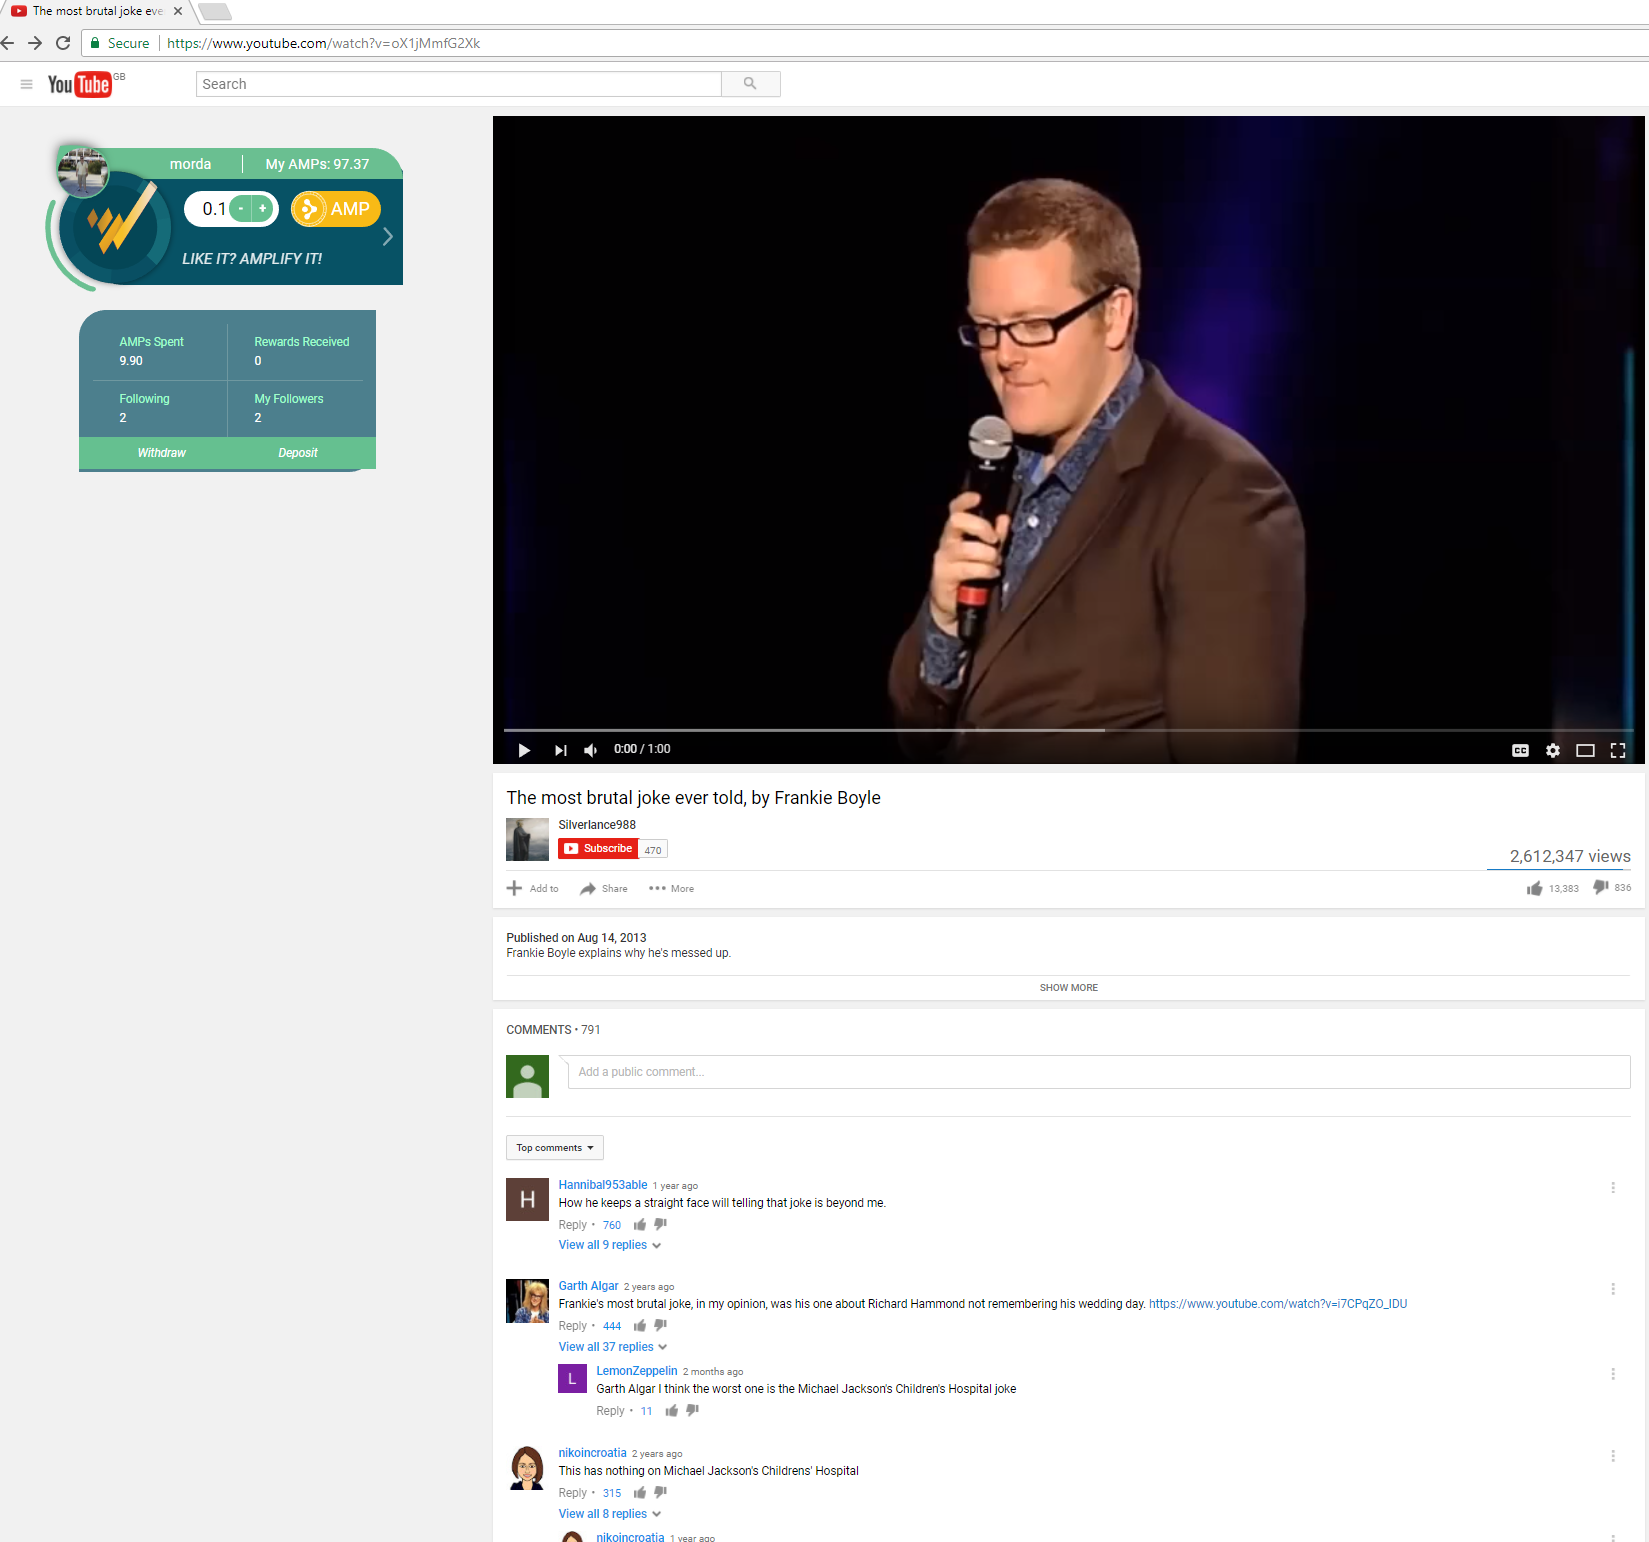Image resolution: width=1649 pixels, height=1542 pixels.
Task: Like Garth Algar's comment
Action: click(640, 1326)
